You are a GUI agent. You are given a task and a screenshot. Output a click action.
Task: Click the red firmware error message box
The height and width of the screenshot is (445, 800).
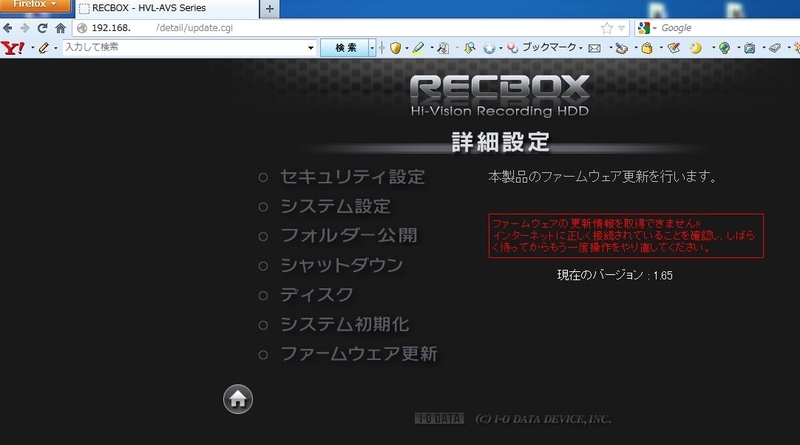(x=626, y=236)
